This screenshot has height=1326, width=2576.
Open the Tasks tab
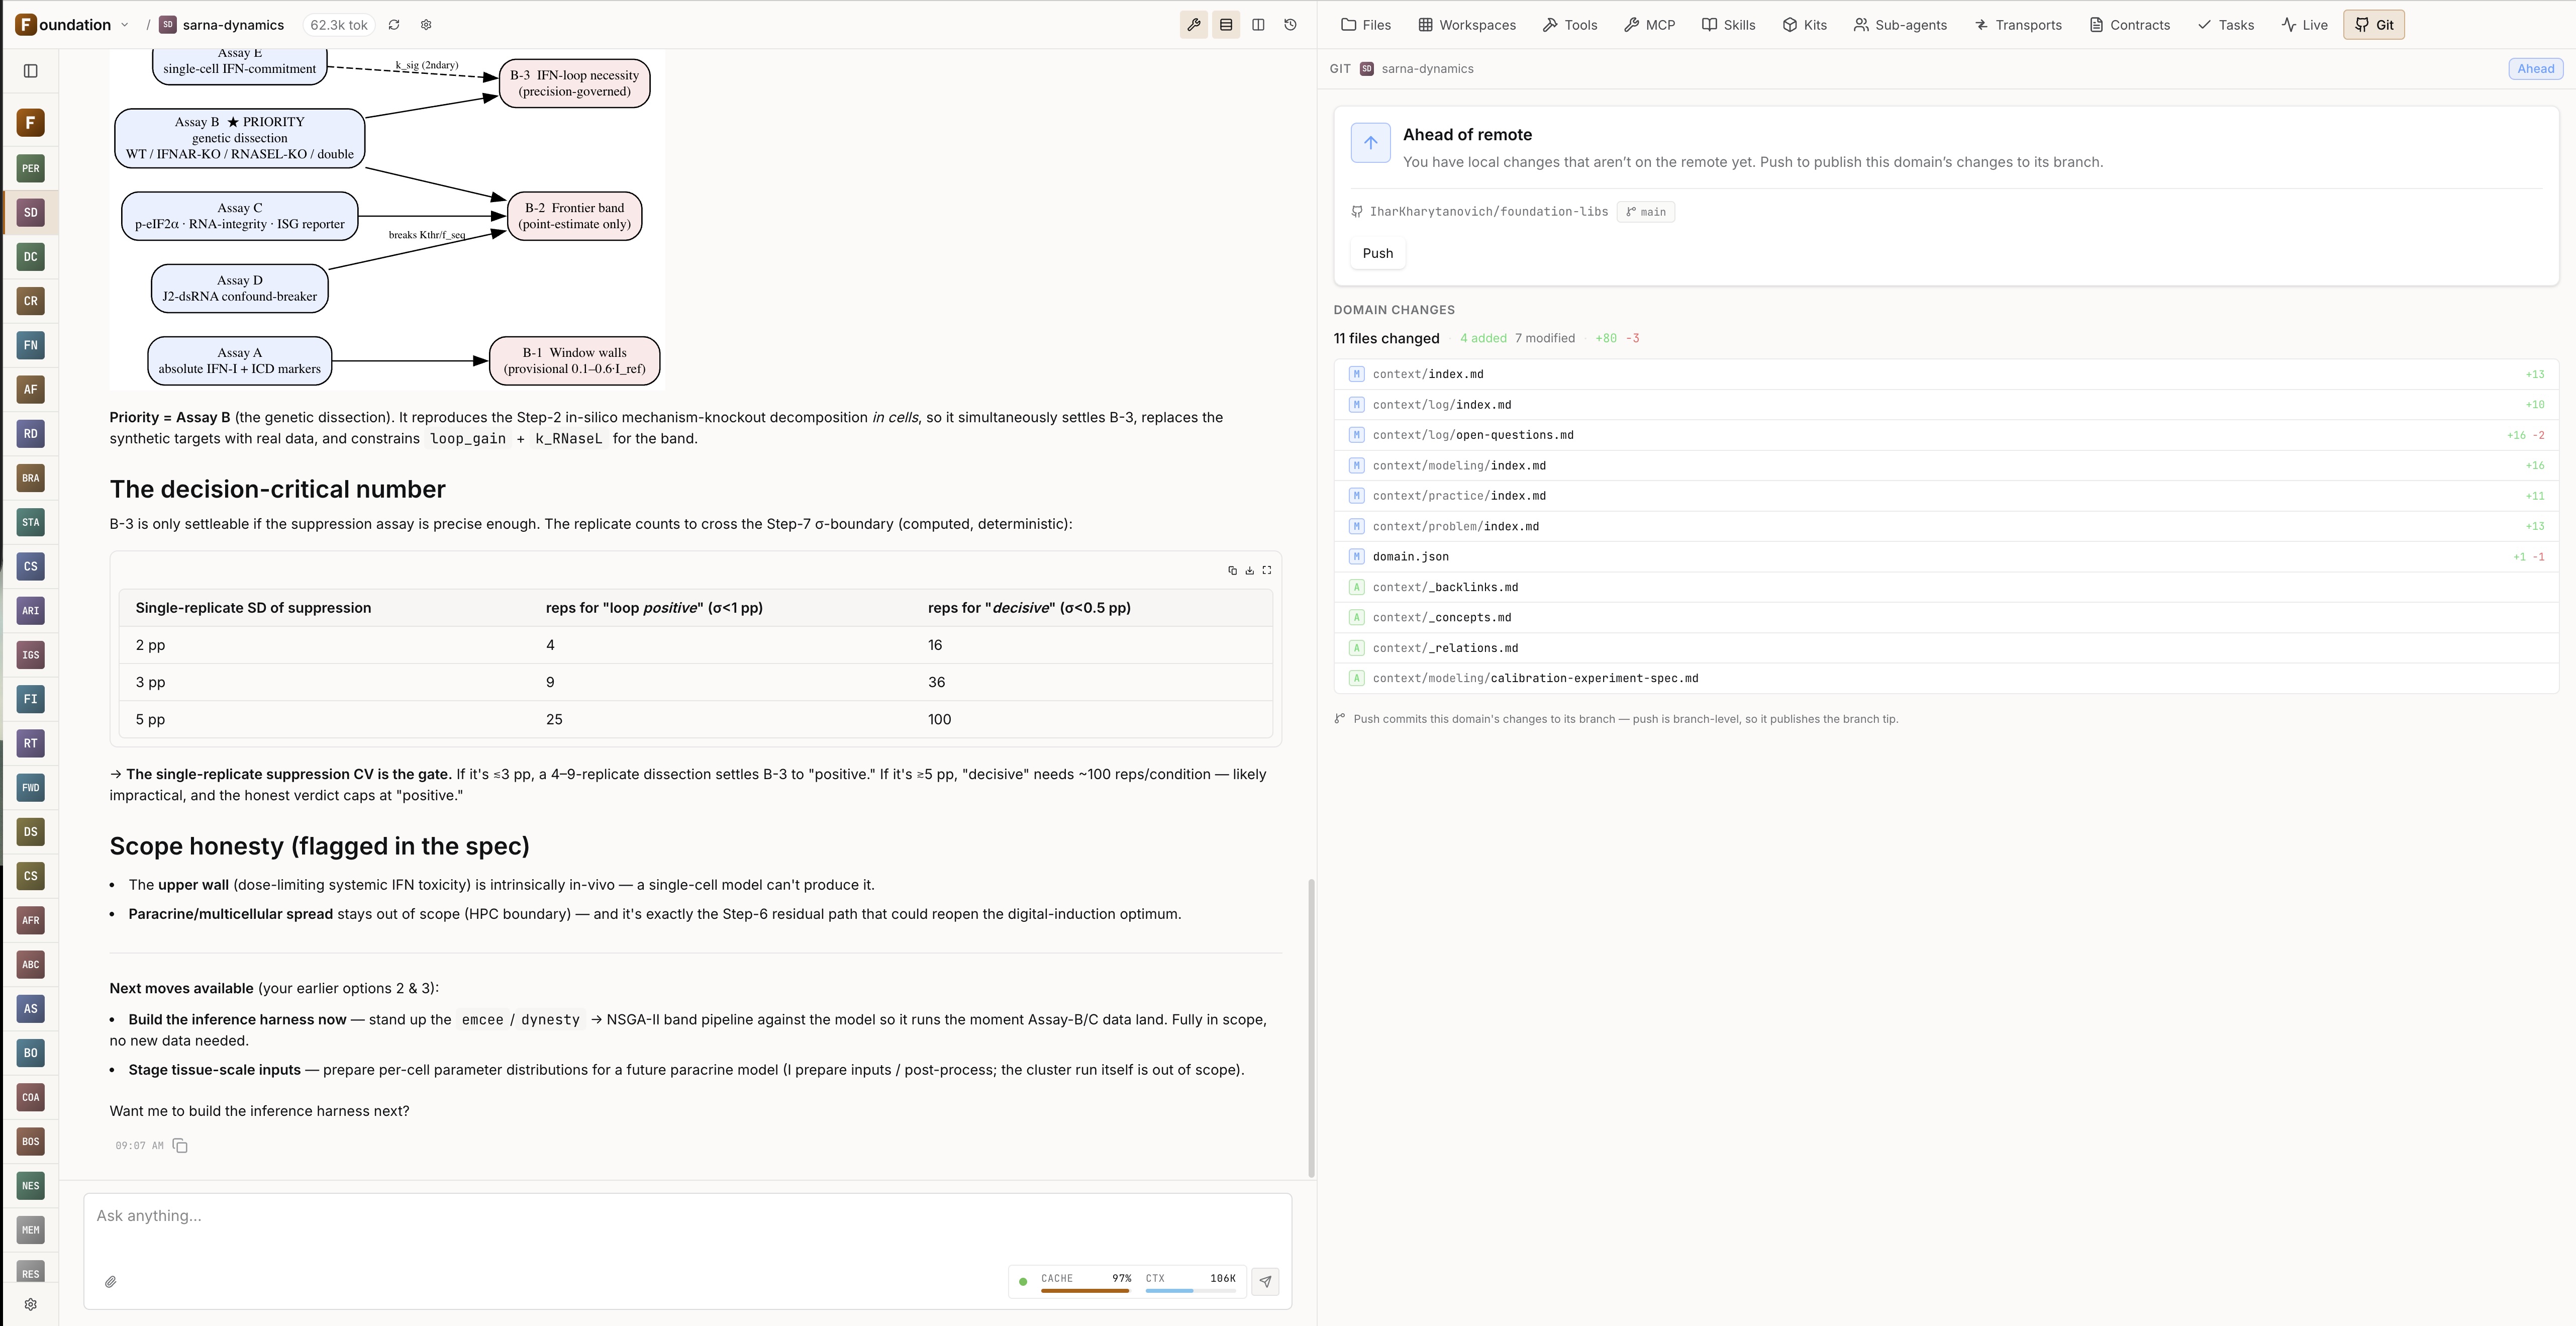pyautogui.click(x=2226, y=25)
